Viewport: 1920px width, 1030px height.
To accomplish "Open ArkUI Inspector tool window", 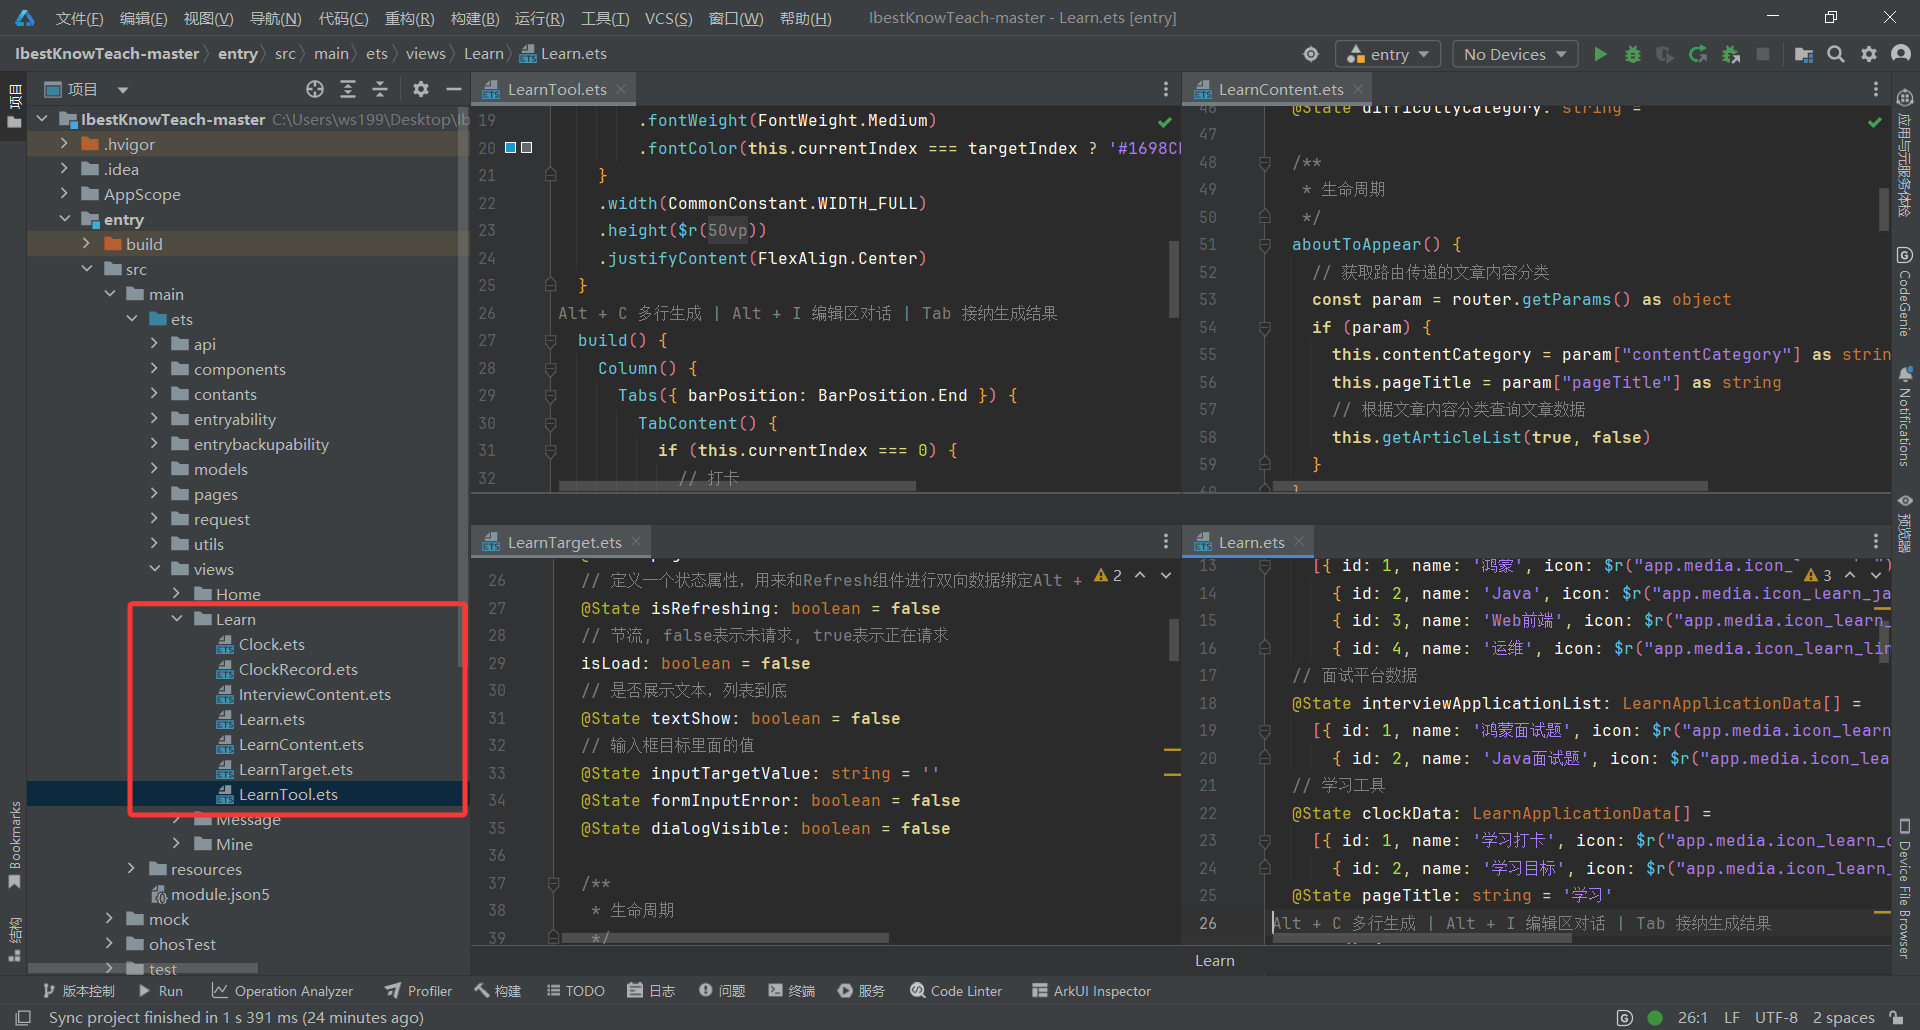I will [x=1091, y=991].
